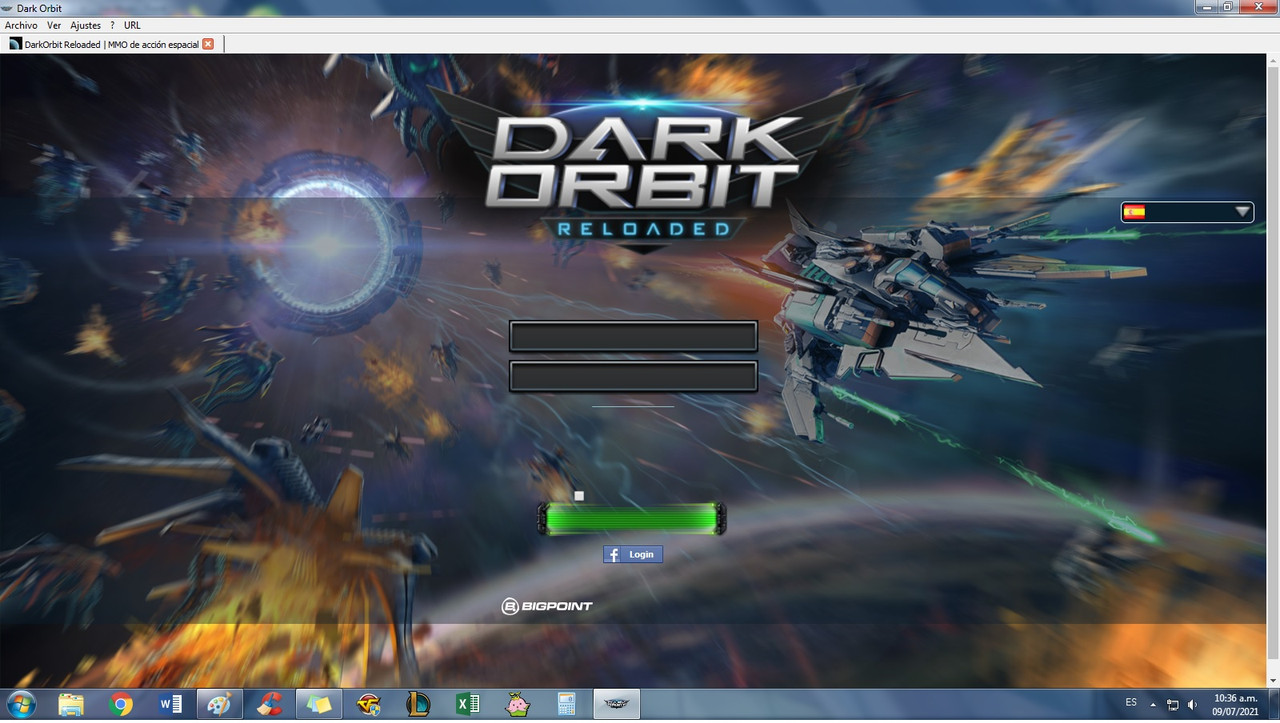1280x723 pixels.
Task: Click the username input field
Action: (x=633, y=336)
